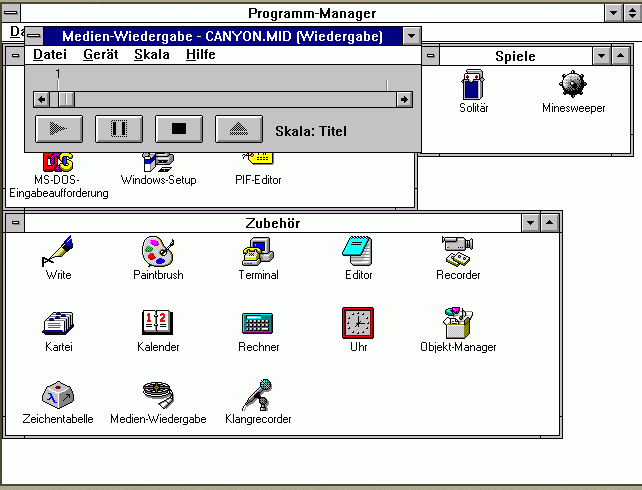Open the Programm-Manager control menu box
The height and width of the screenshot is (490, 642).
[x=11, y=13]
